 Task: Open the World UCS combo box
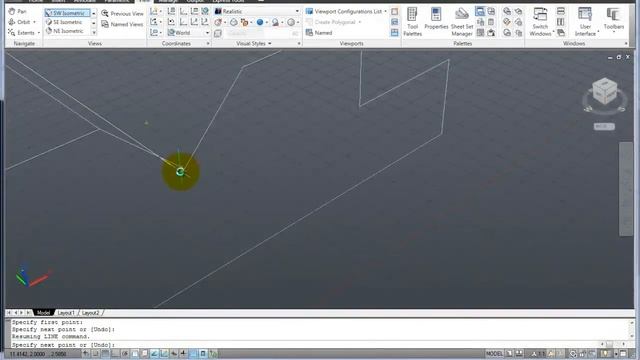[189, 33]
